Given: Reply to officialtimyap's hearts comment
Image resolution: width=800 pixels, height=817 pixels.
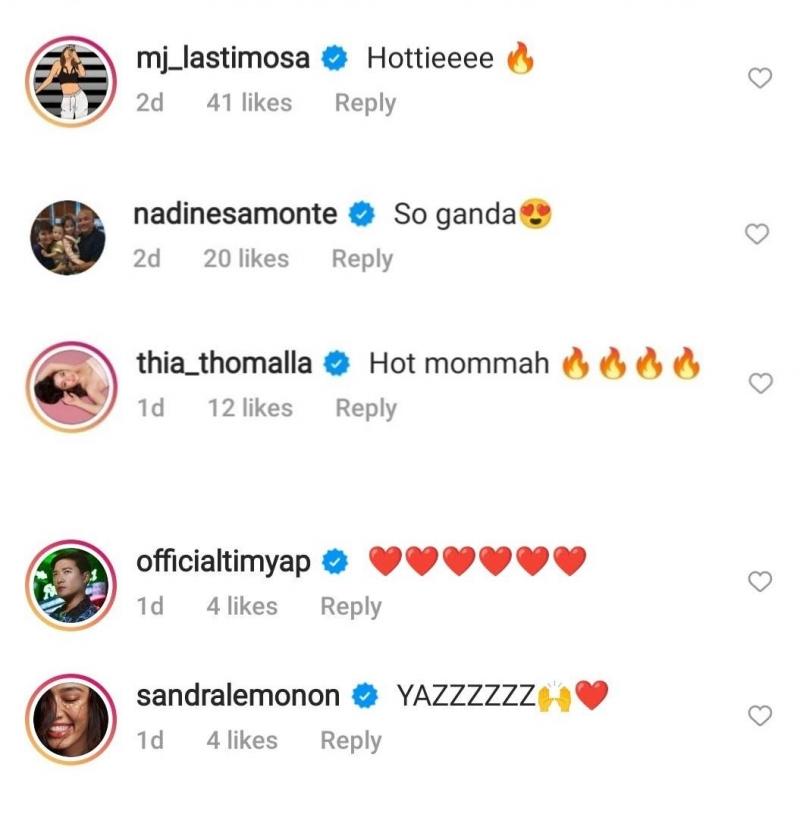Looking at the screenshot, I should [x=350, y=606].
